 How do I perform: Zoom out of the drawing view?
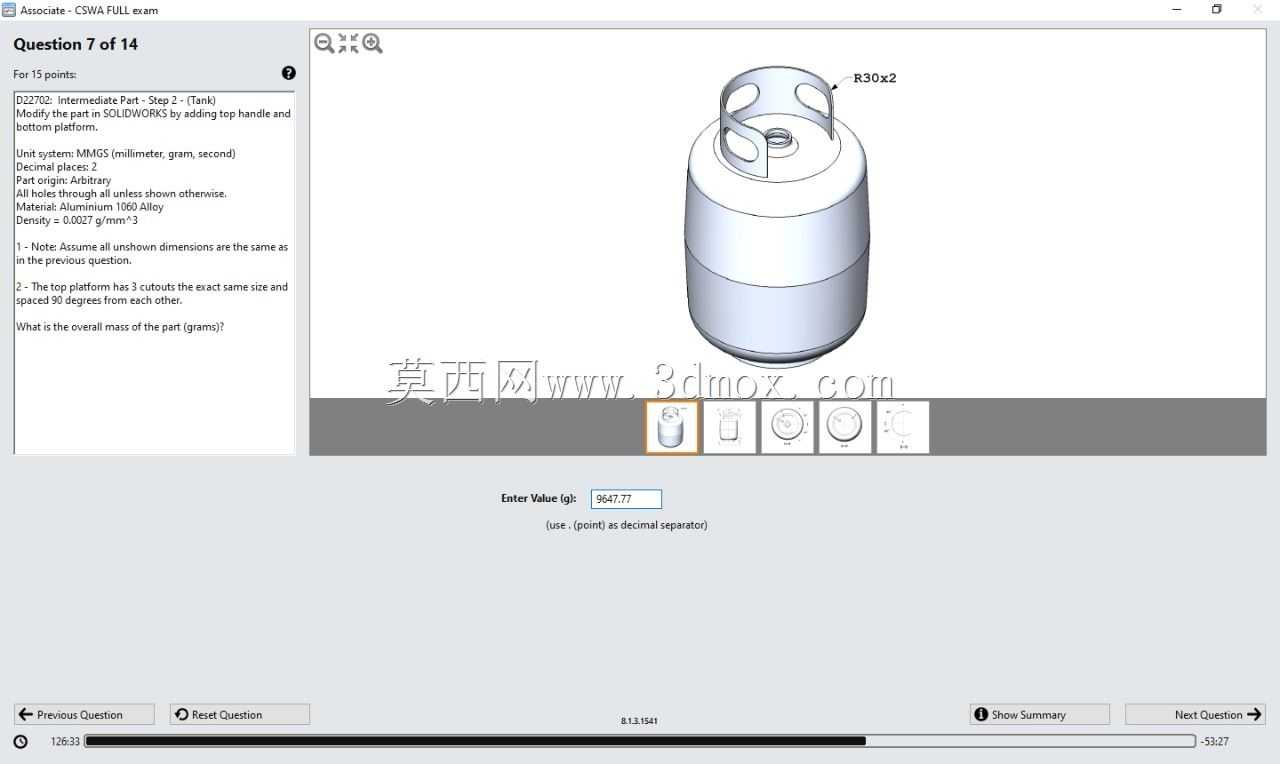click(324, 43)
